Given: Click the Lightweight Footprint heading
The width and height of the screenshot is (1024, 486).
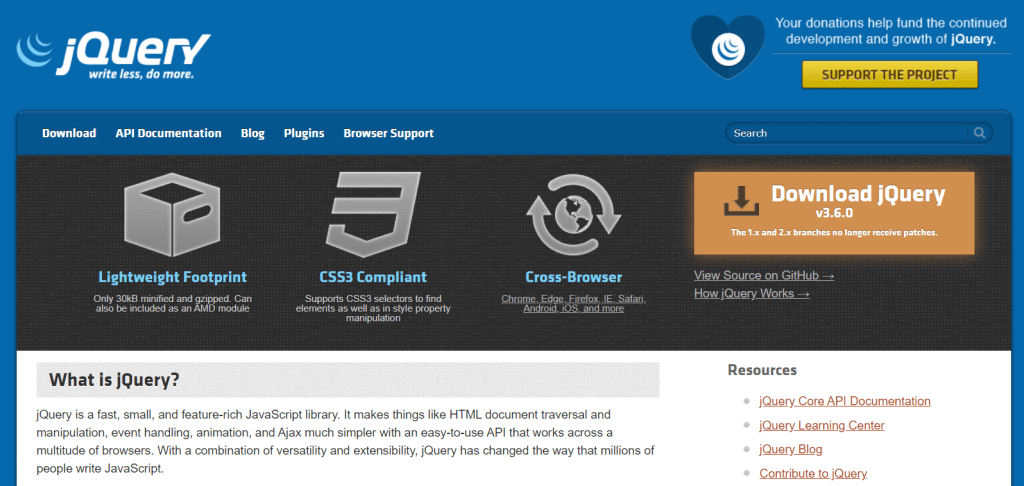Looking at the screenshot, I should (x=172, y=277).
